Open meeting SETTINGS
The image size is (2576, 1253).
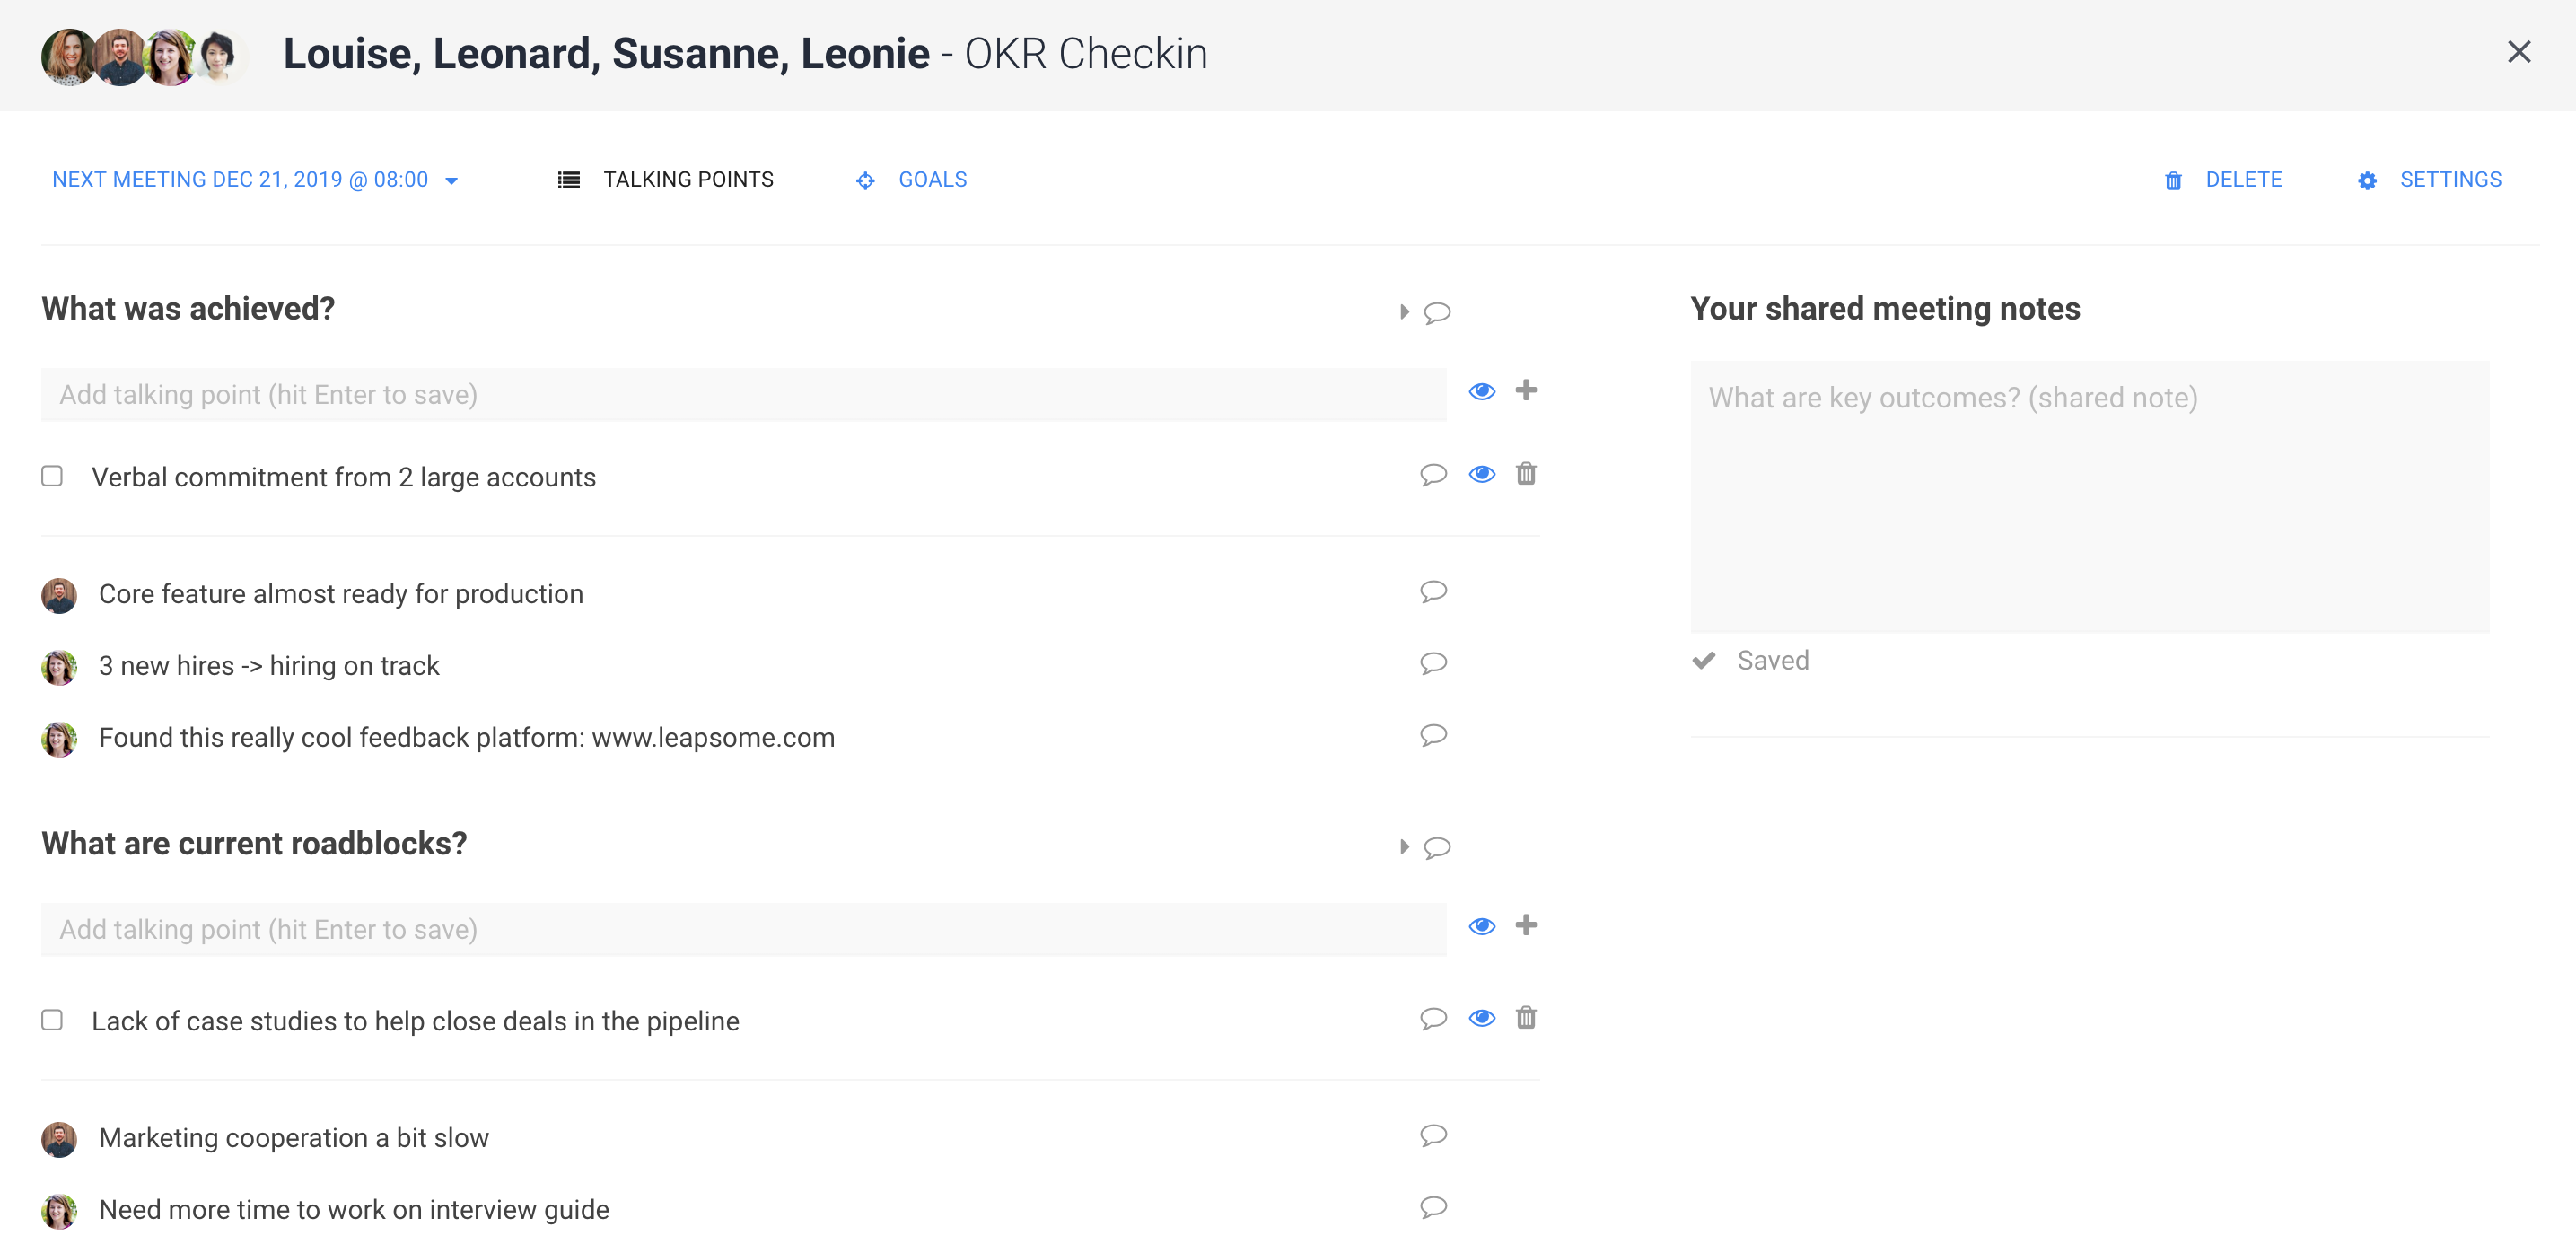(x=2429, y=180)
